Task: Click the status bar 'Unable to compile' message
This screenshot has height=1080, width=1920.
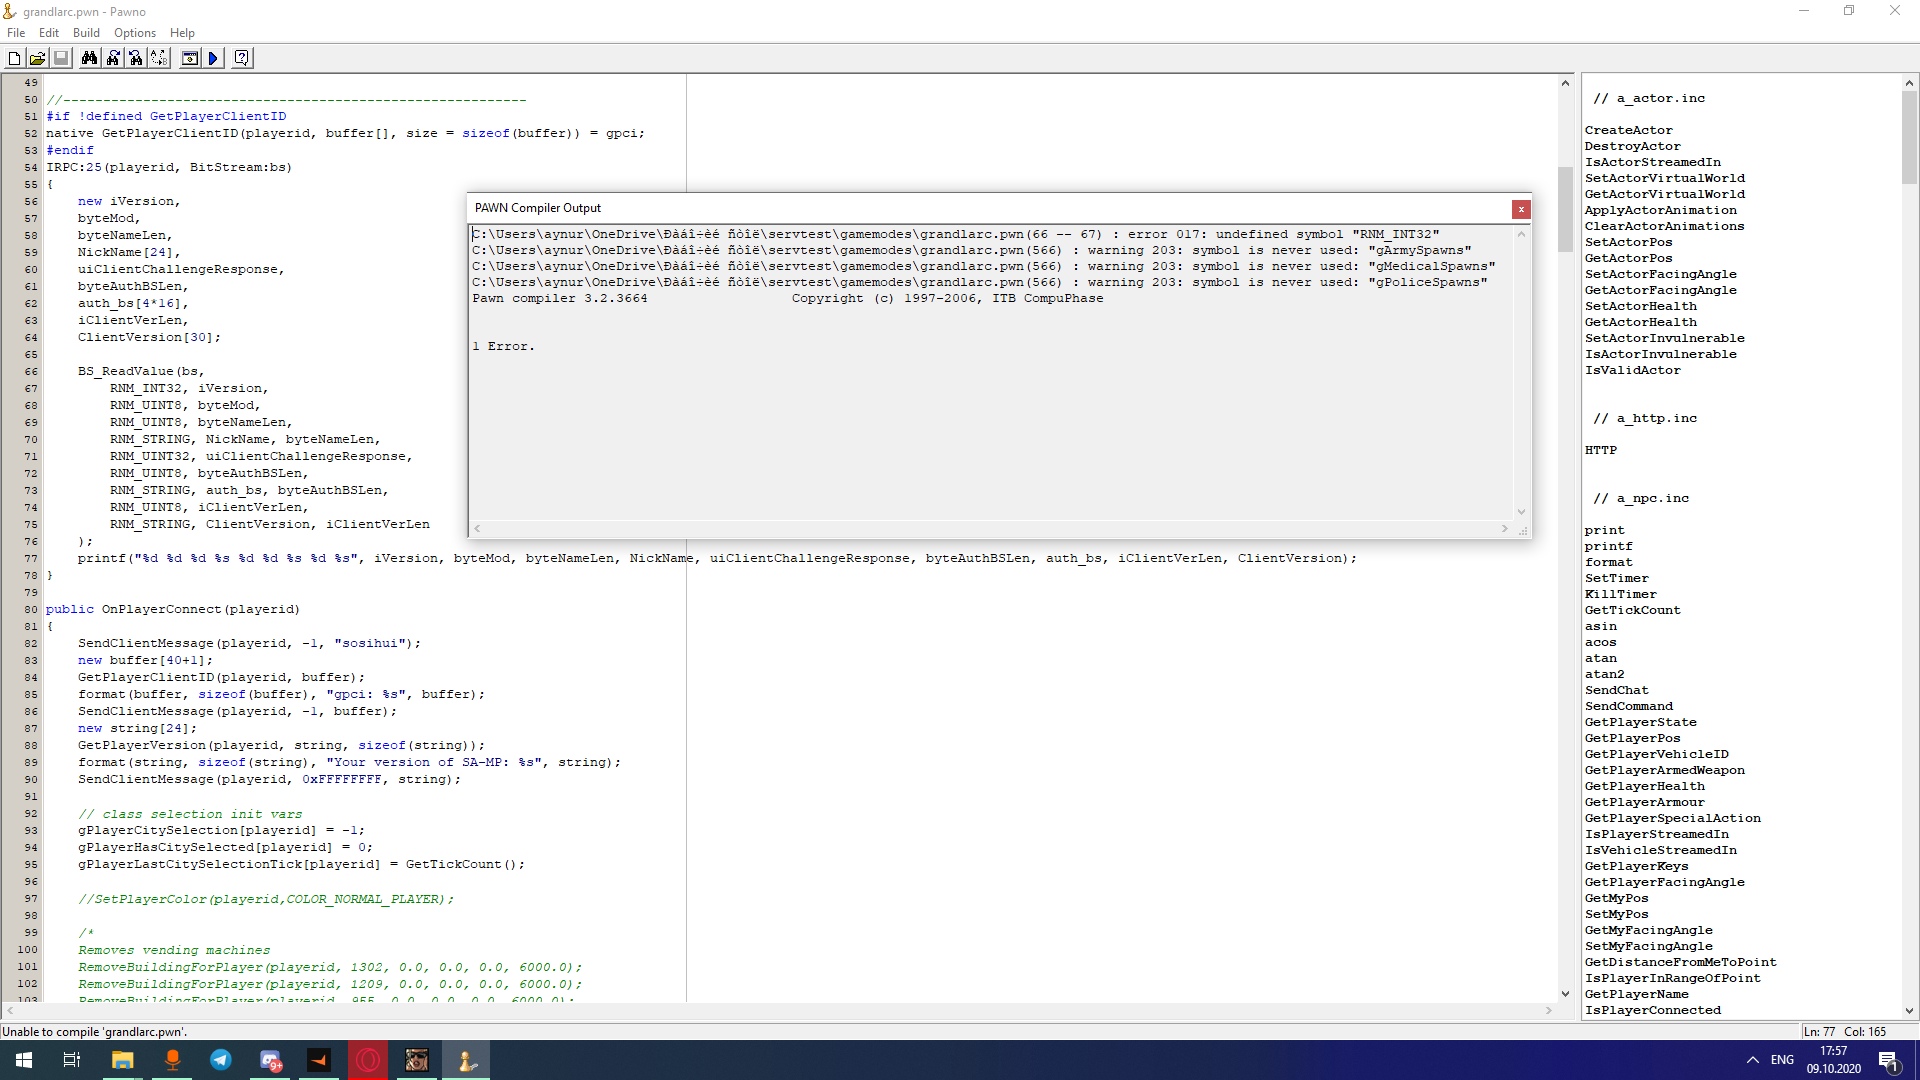Action: [x=95, y=1031]
